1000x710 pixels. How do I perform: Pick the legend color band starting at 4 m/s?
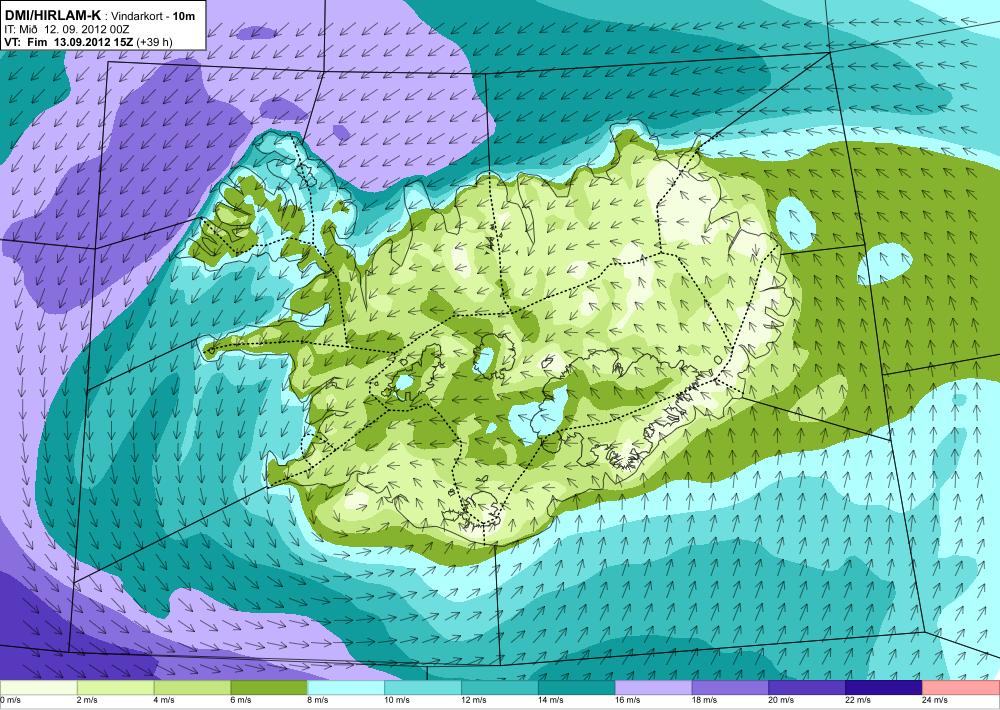[192, 688]
